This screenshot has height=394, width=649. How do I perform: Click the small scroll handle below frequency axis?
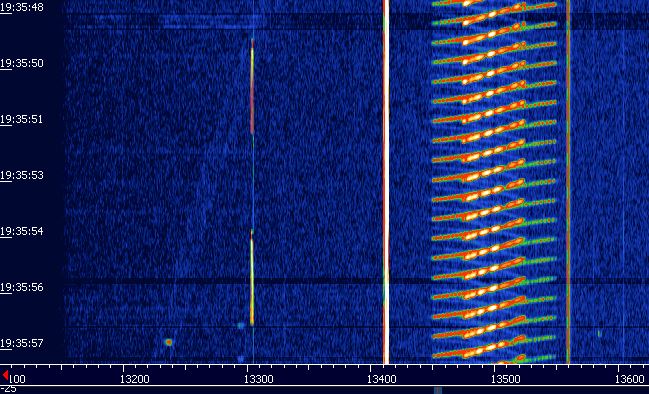click(x=437, y=390)
